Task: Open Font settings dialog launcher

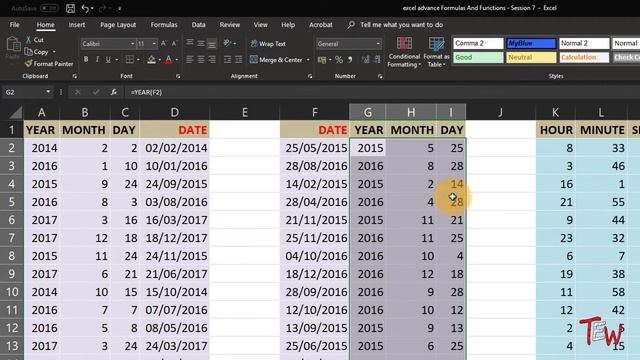Action: pos(178,76)
